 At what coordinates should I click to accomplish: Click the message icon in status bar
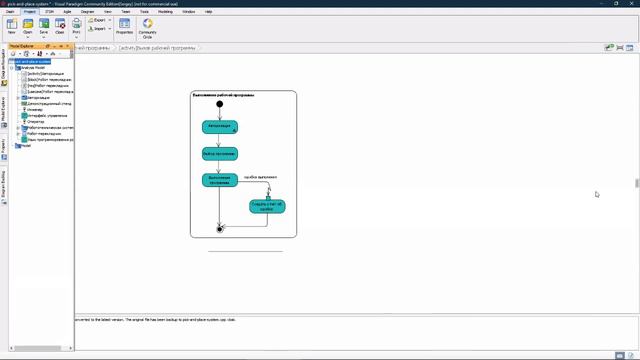620,356
